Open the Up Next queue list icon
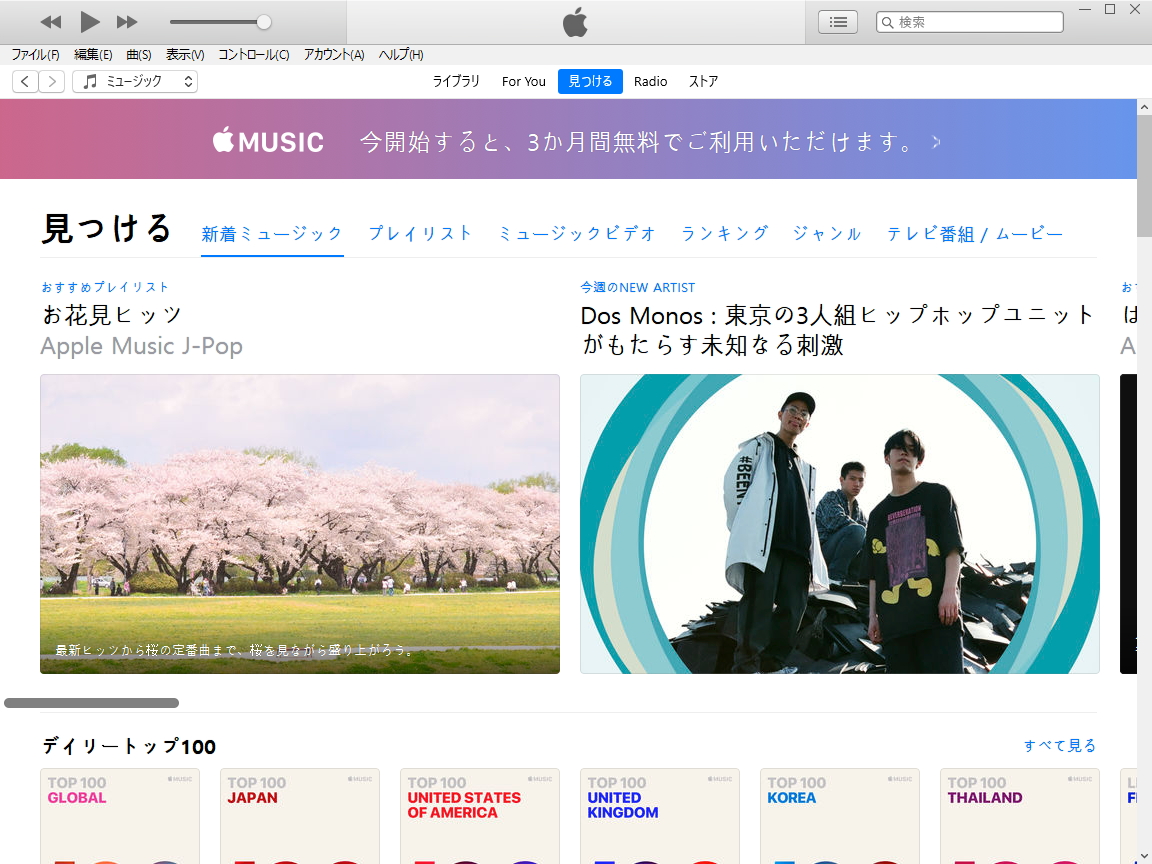The height and width of the screenshot is (864, 1152). (x=837, y=21)
